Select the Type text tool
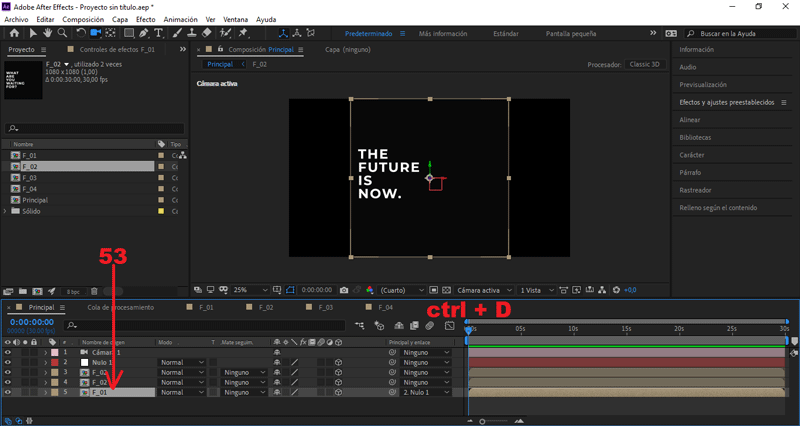The image size is (800, 426). (159, 33)
